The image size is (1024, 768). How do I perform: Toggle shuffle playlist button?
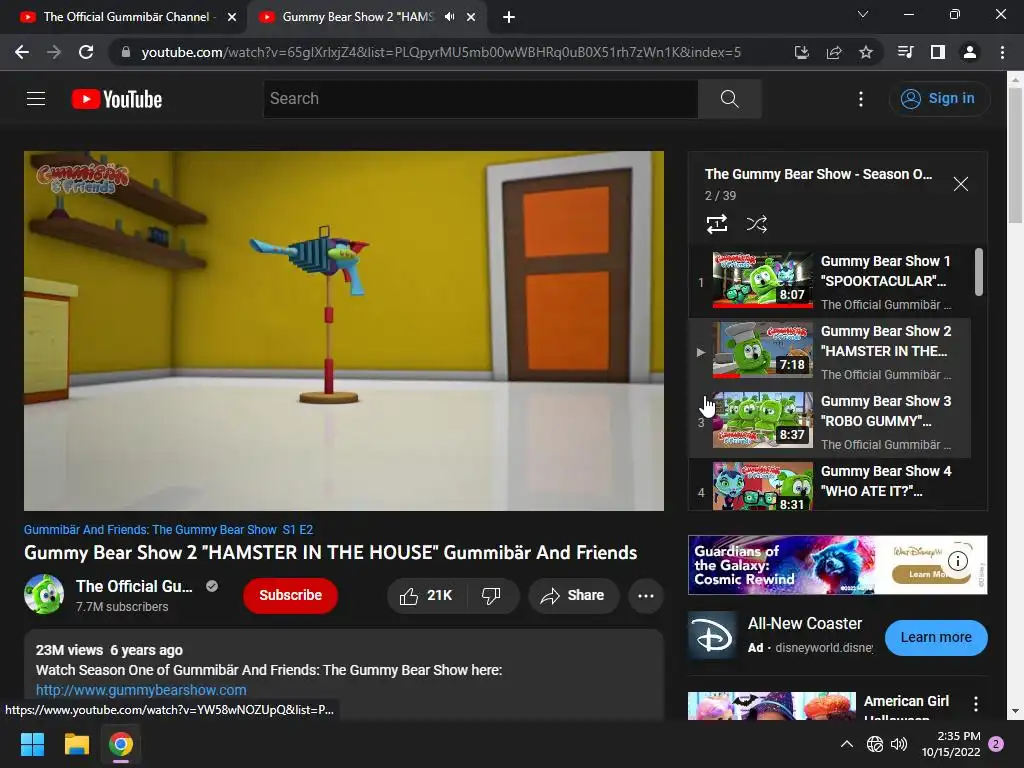pos(756,224)
